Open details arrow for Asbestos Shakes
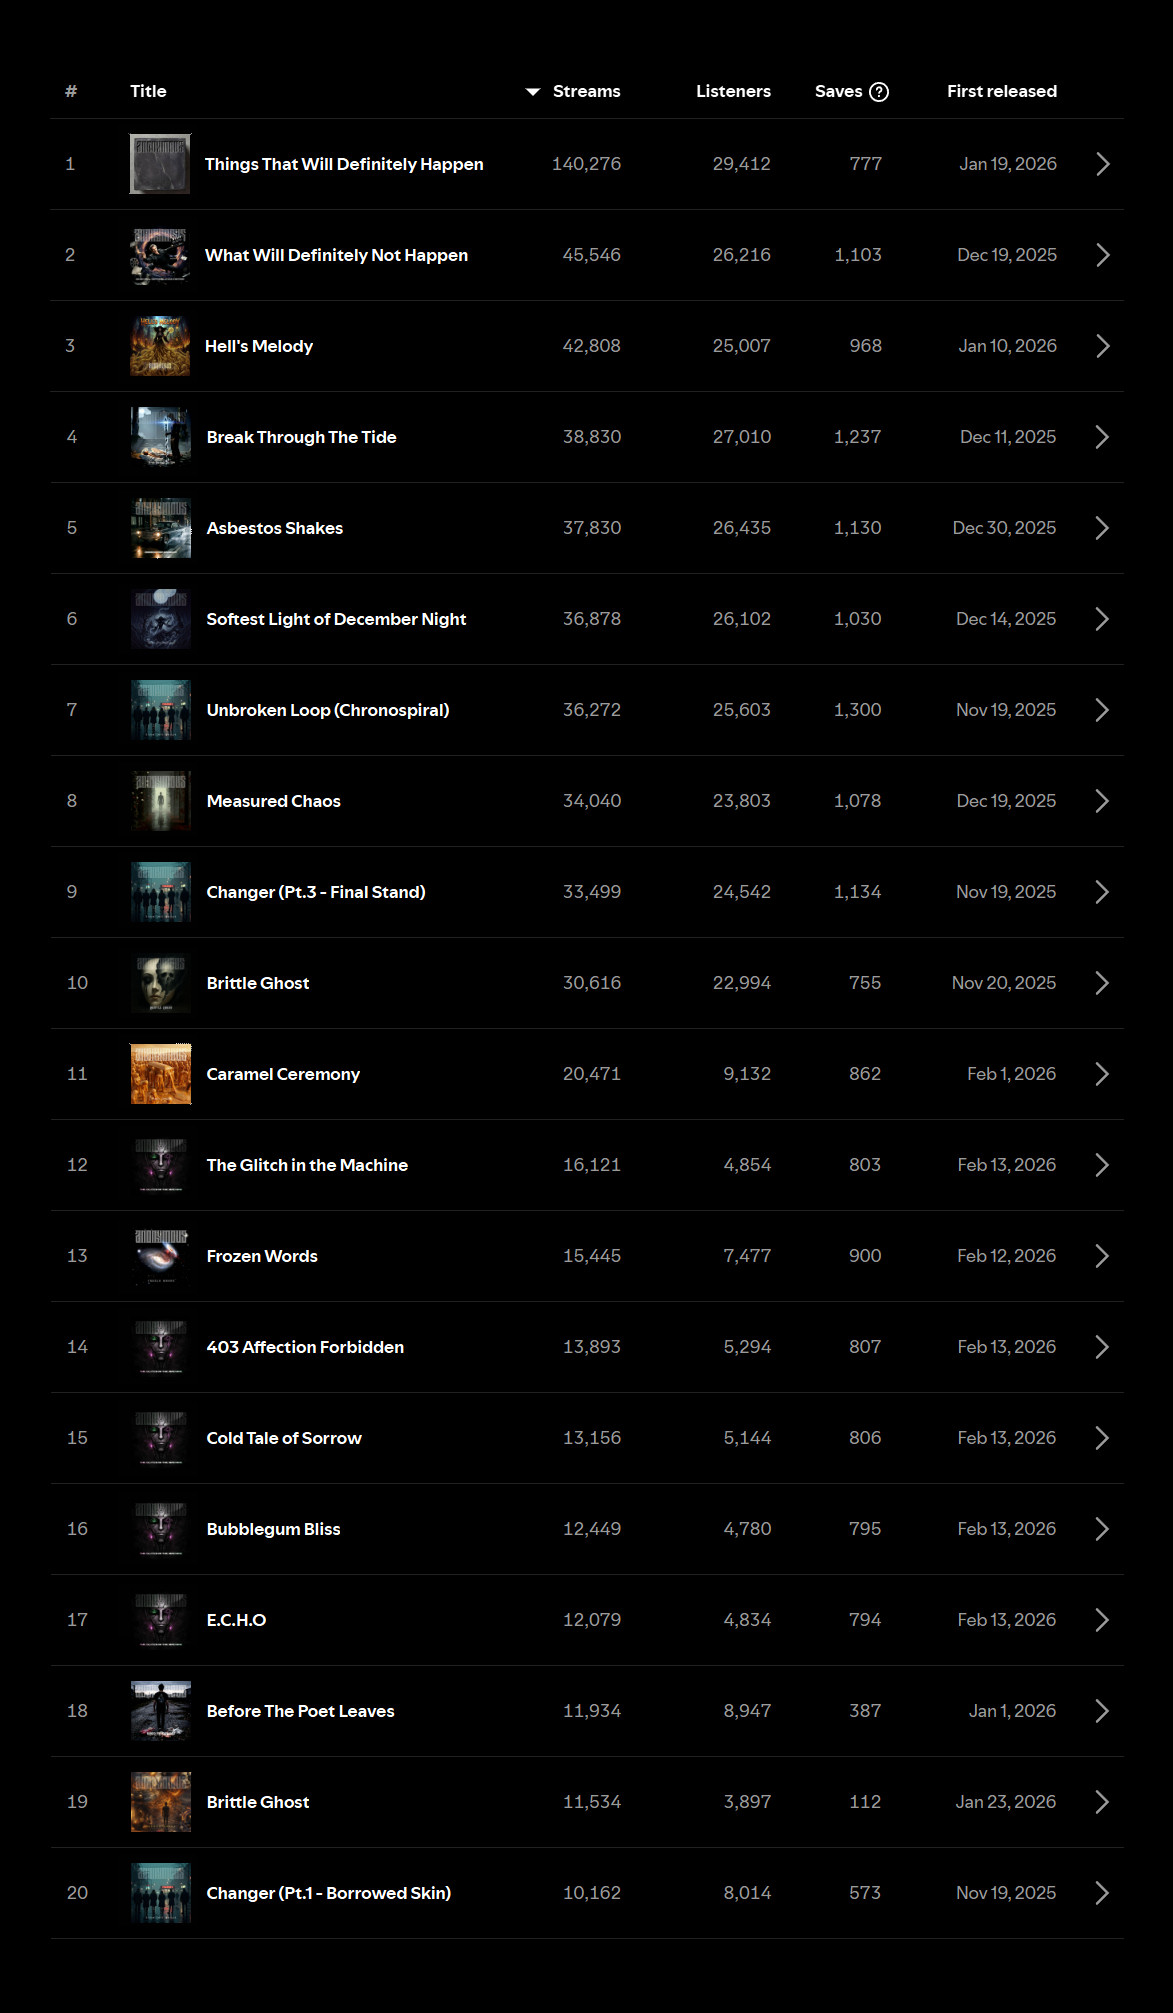1173x2013 pixels. 1102,528
